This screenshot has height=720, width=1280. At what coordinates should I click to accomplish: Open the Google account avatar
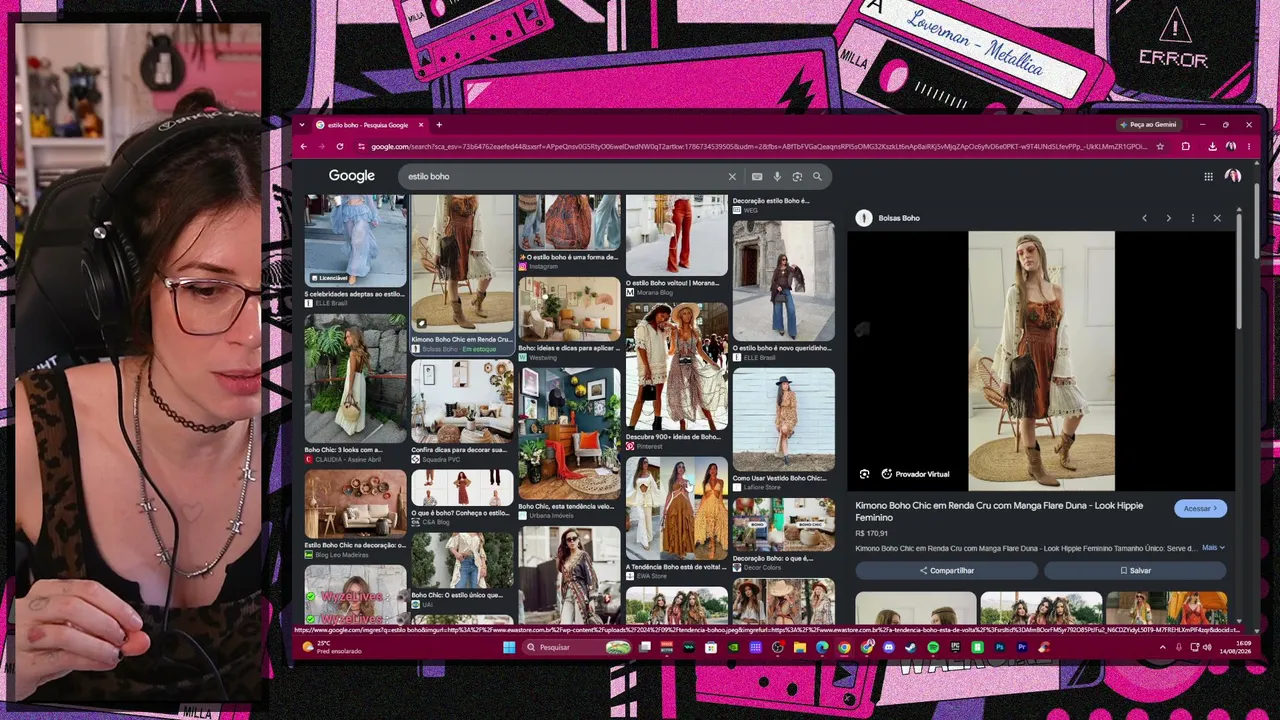click(x=1233, y=176)
